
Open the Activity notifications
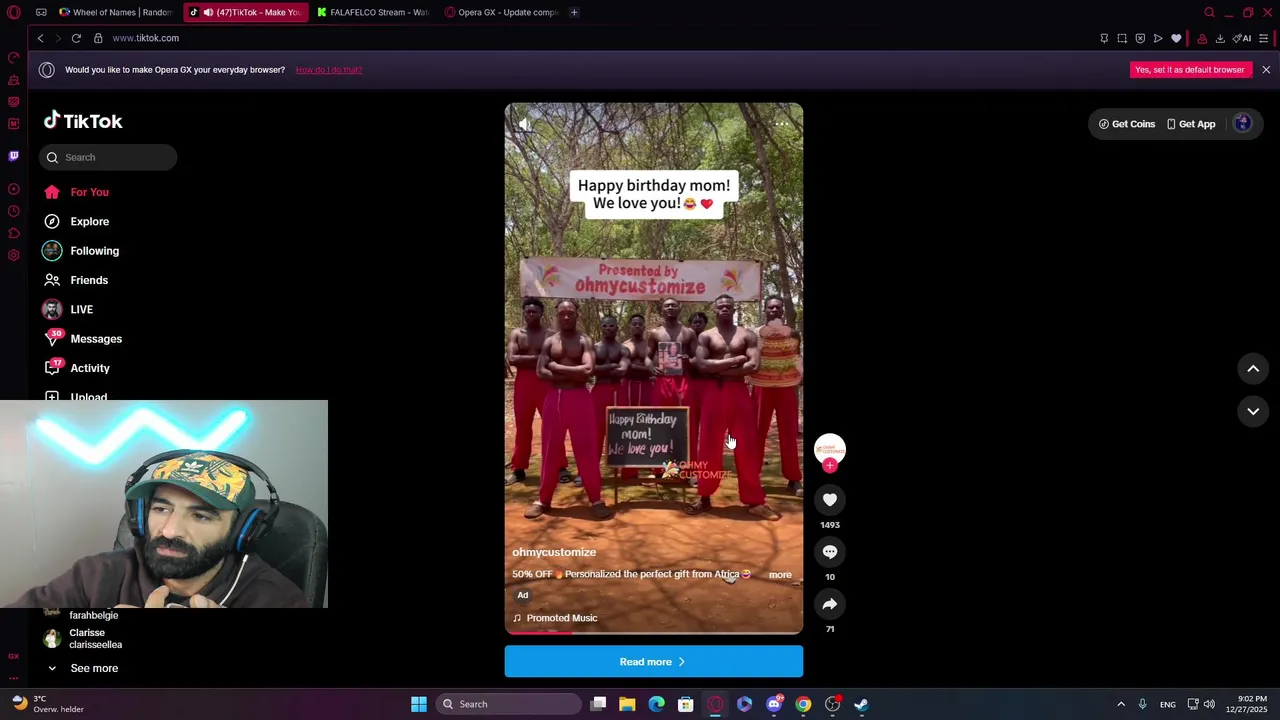point(77,368)
